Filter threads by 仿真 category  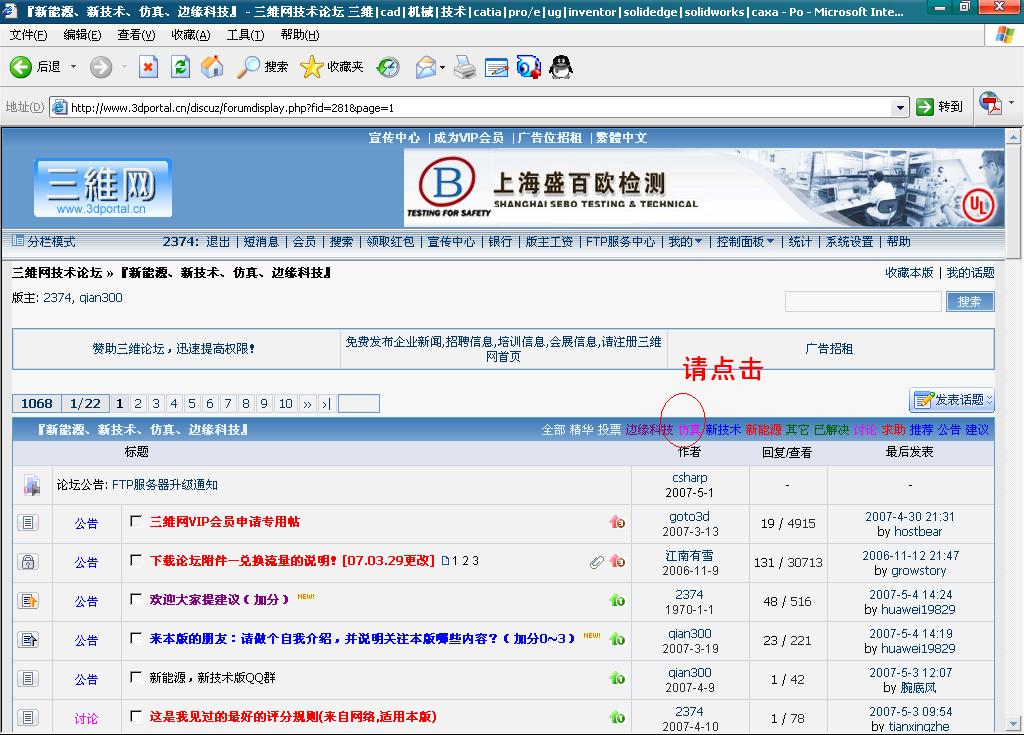point(689,430)
